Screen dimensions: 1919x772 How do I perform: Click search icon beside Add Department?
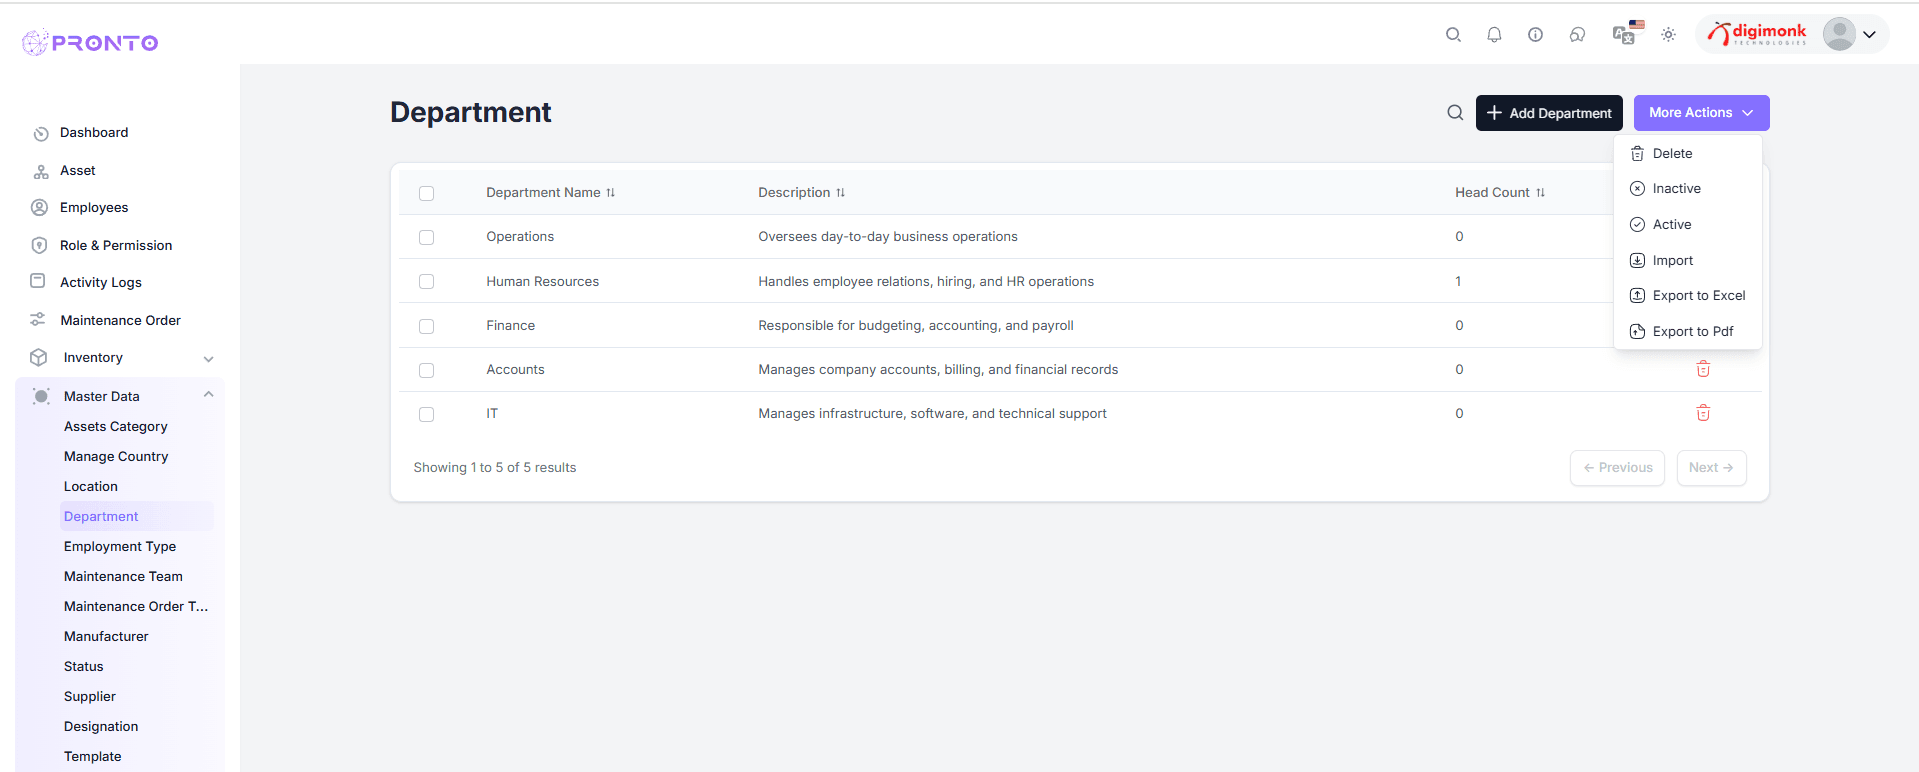[1455, 113]
